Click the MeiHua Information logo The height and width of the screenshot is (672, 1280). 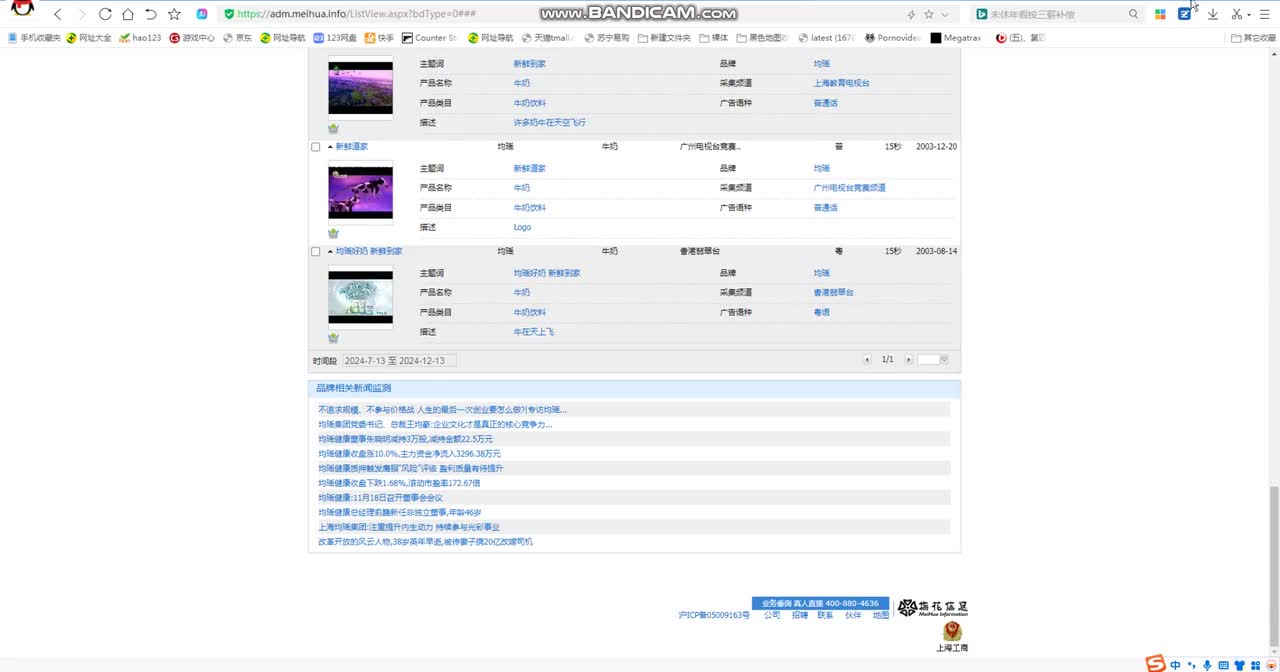pos(932,608)
